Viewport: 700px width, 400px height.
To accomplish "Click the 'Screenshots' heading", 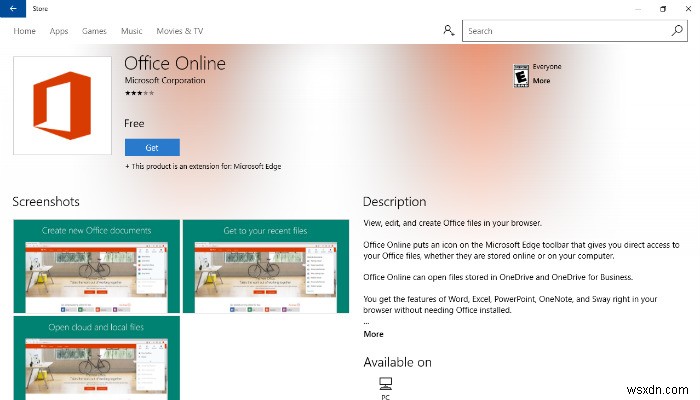I will [46, 201].
